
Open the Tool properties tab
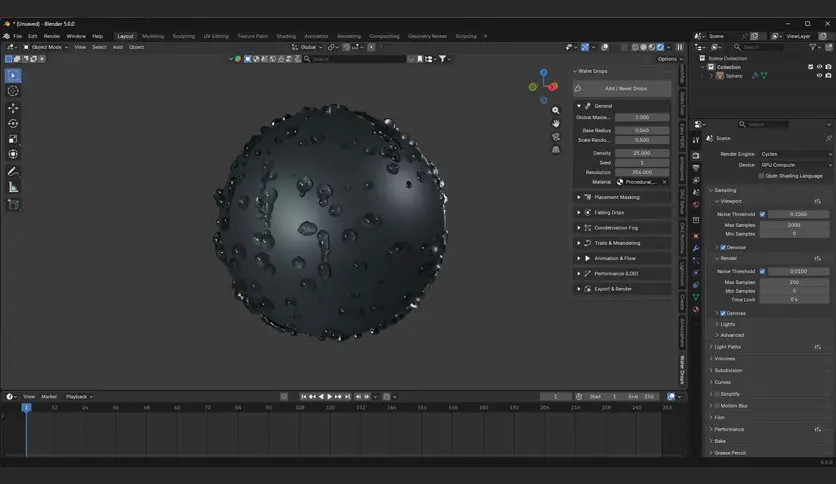[696, 140]
